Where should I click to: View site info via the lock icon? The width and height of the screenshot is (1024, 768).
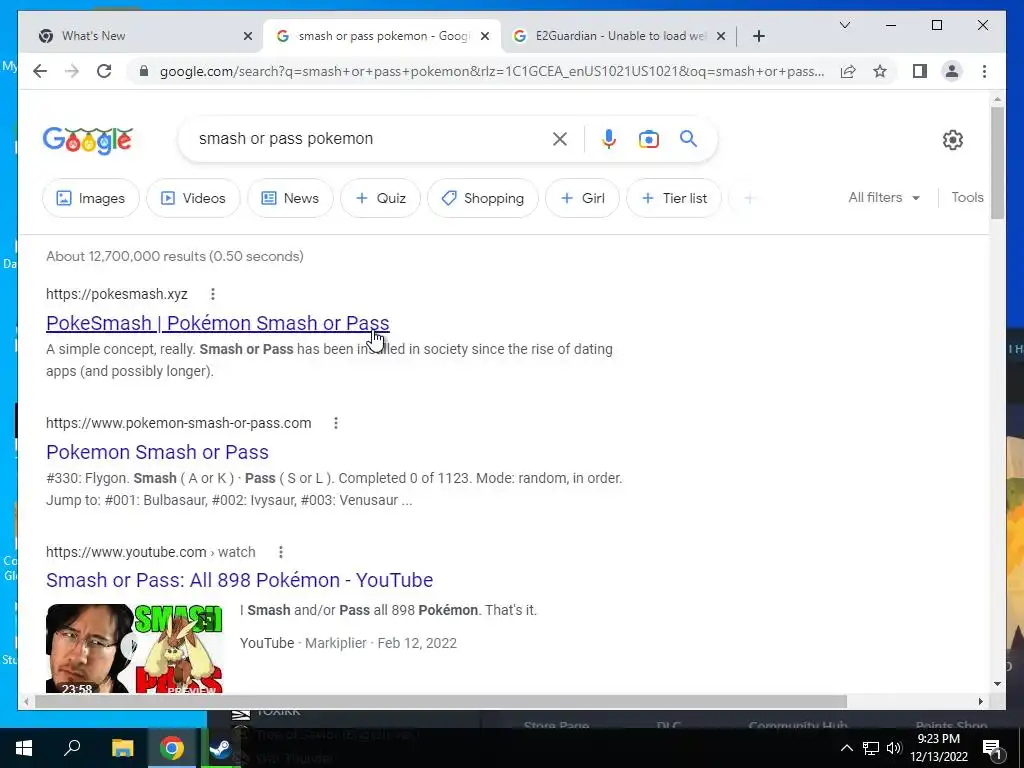144,71
